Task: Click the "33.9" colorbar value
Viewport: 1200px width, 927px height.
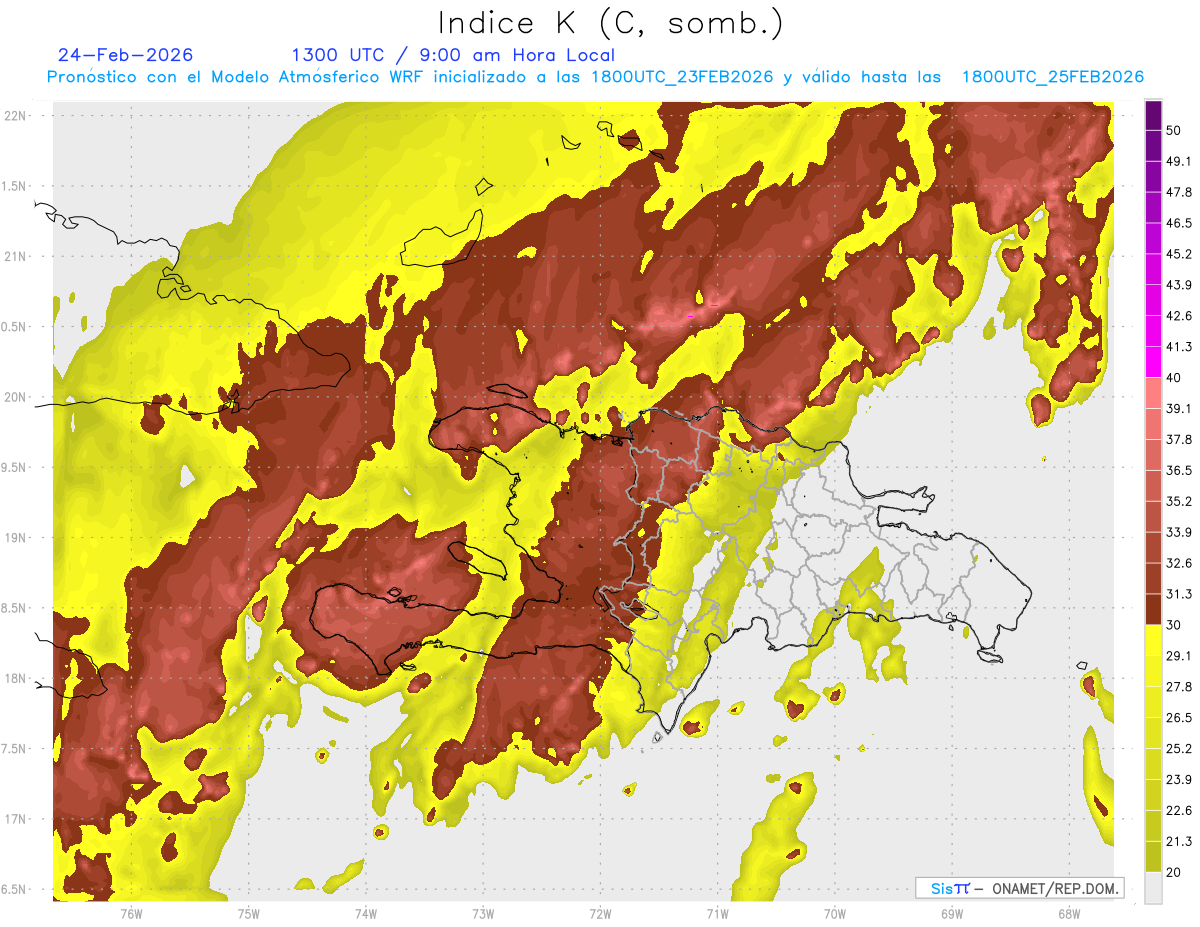Action: [1179, 532]
